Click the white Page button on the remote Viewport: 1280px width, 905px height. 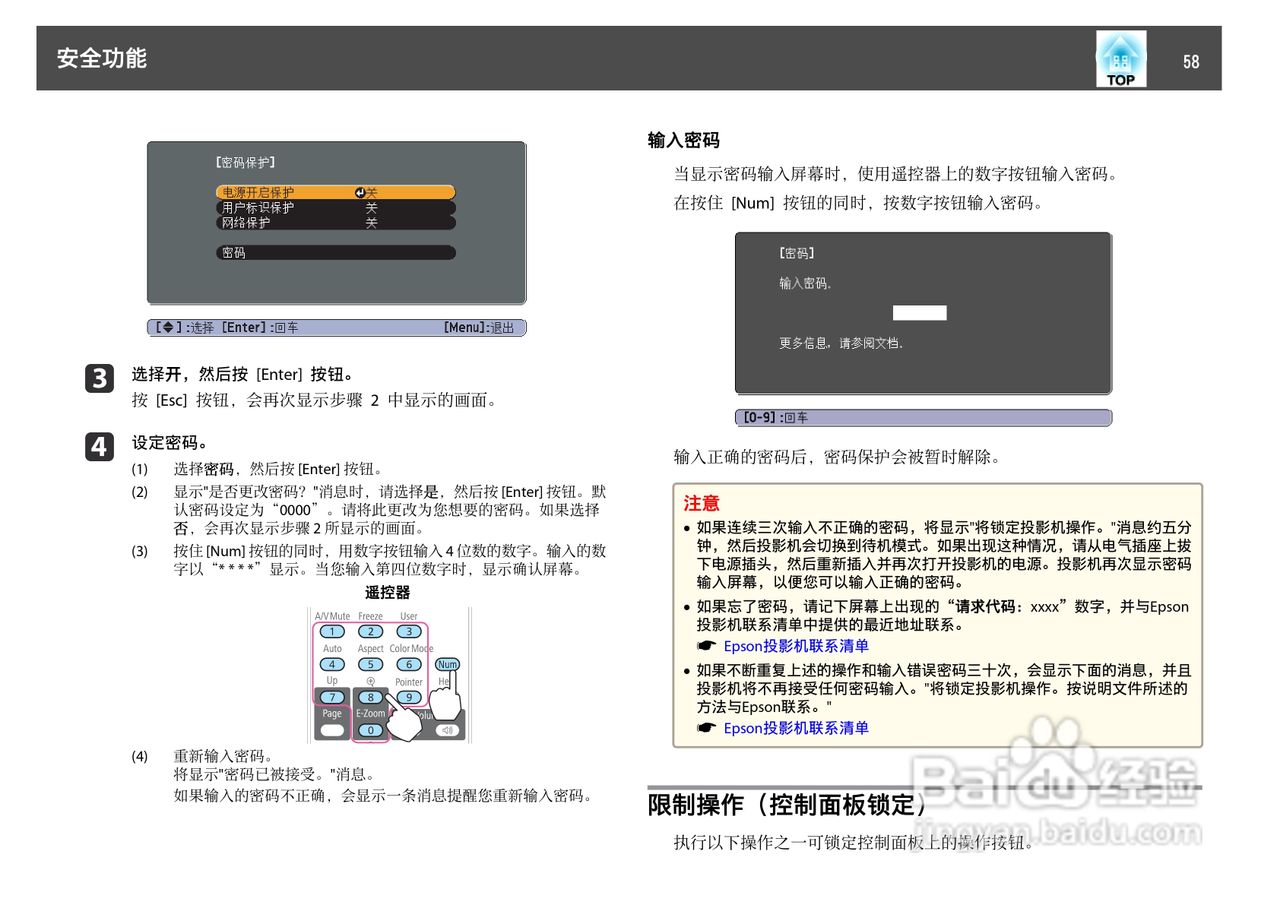[x=332, y=730]
